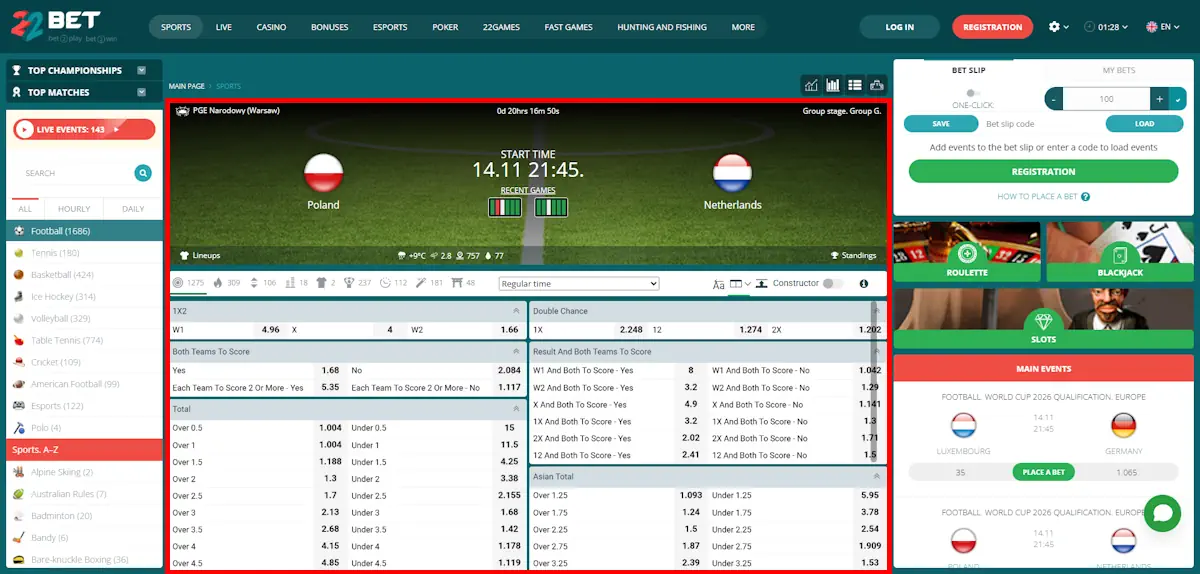Screen dimensions: 1200x574
Task: Select the goalpost 48 markets filter
Action: click(464, 283)
